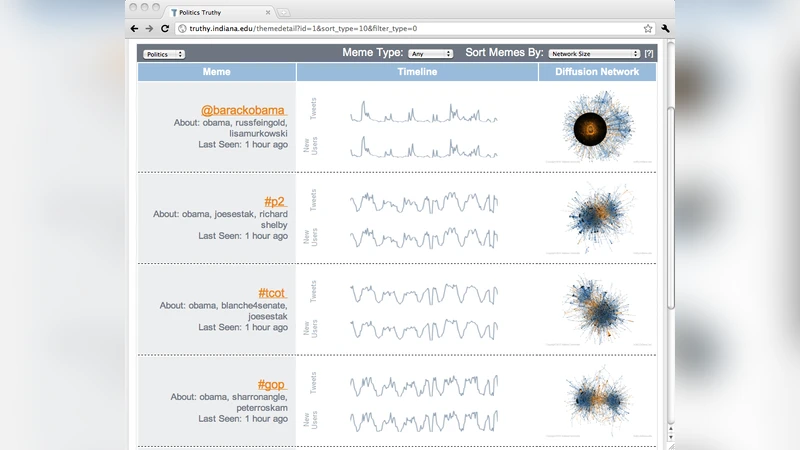Image resolution: width=800 pixels, height=450 pixels.
Task: Bookmark page with the star icon
Action: (648, 29)
